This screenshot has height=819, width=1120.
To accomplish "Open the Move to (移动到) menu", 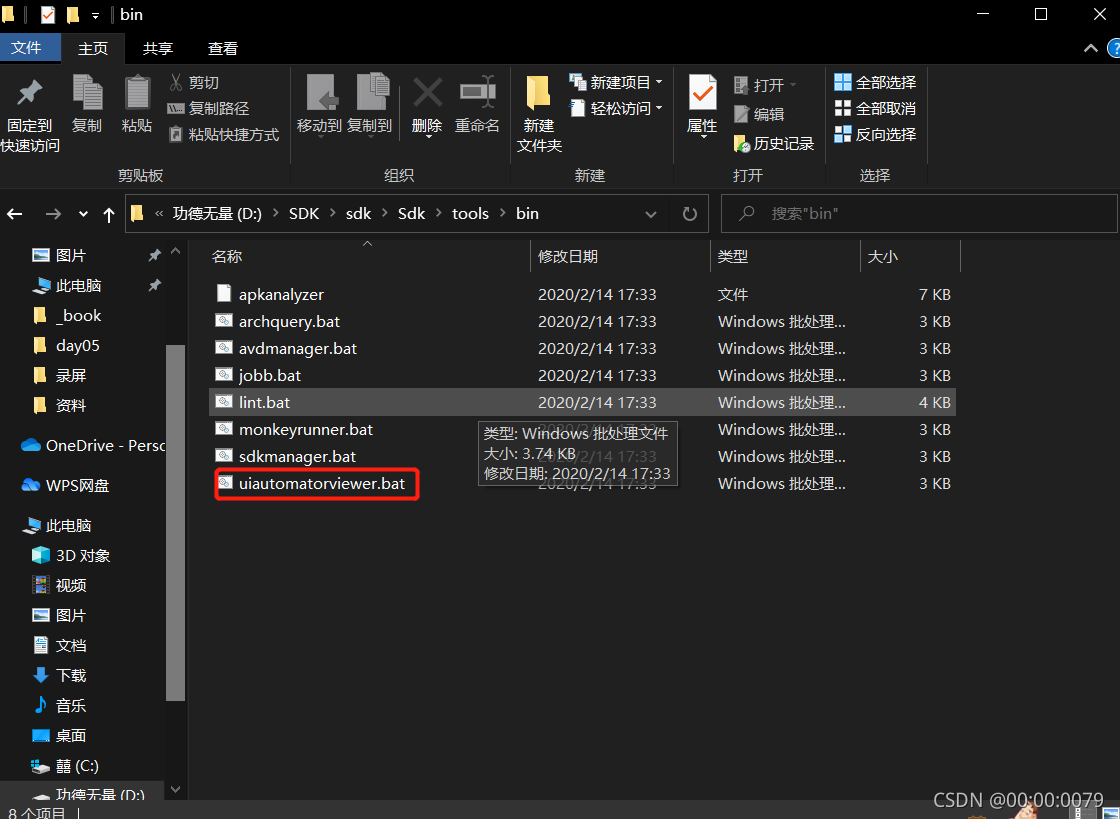I will 319,105.
